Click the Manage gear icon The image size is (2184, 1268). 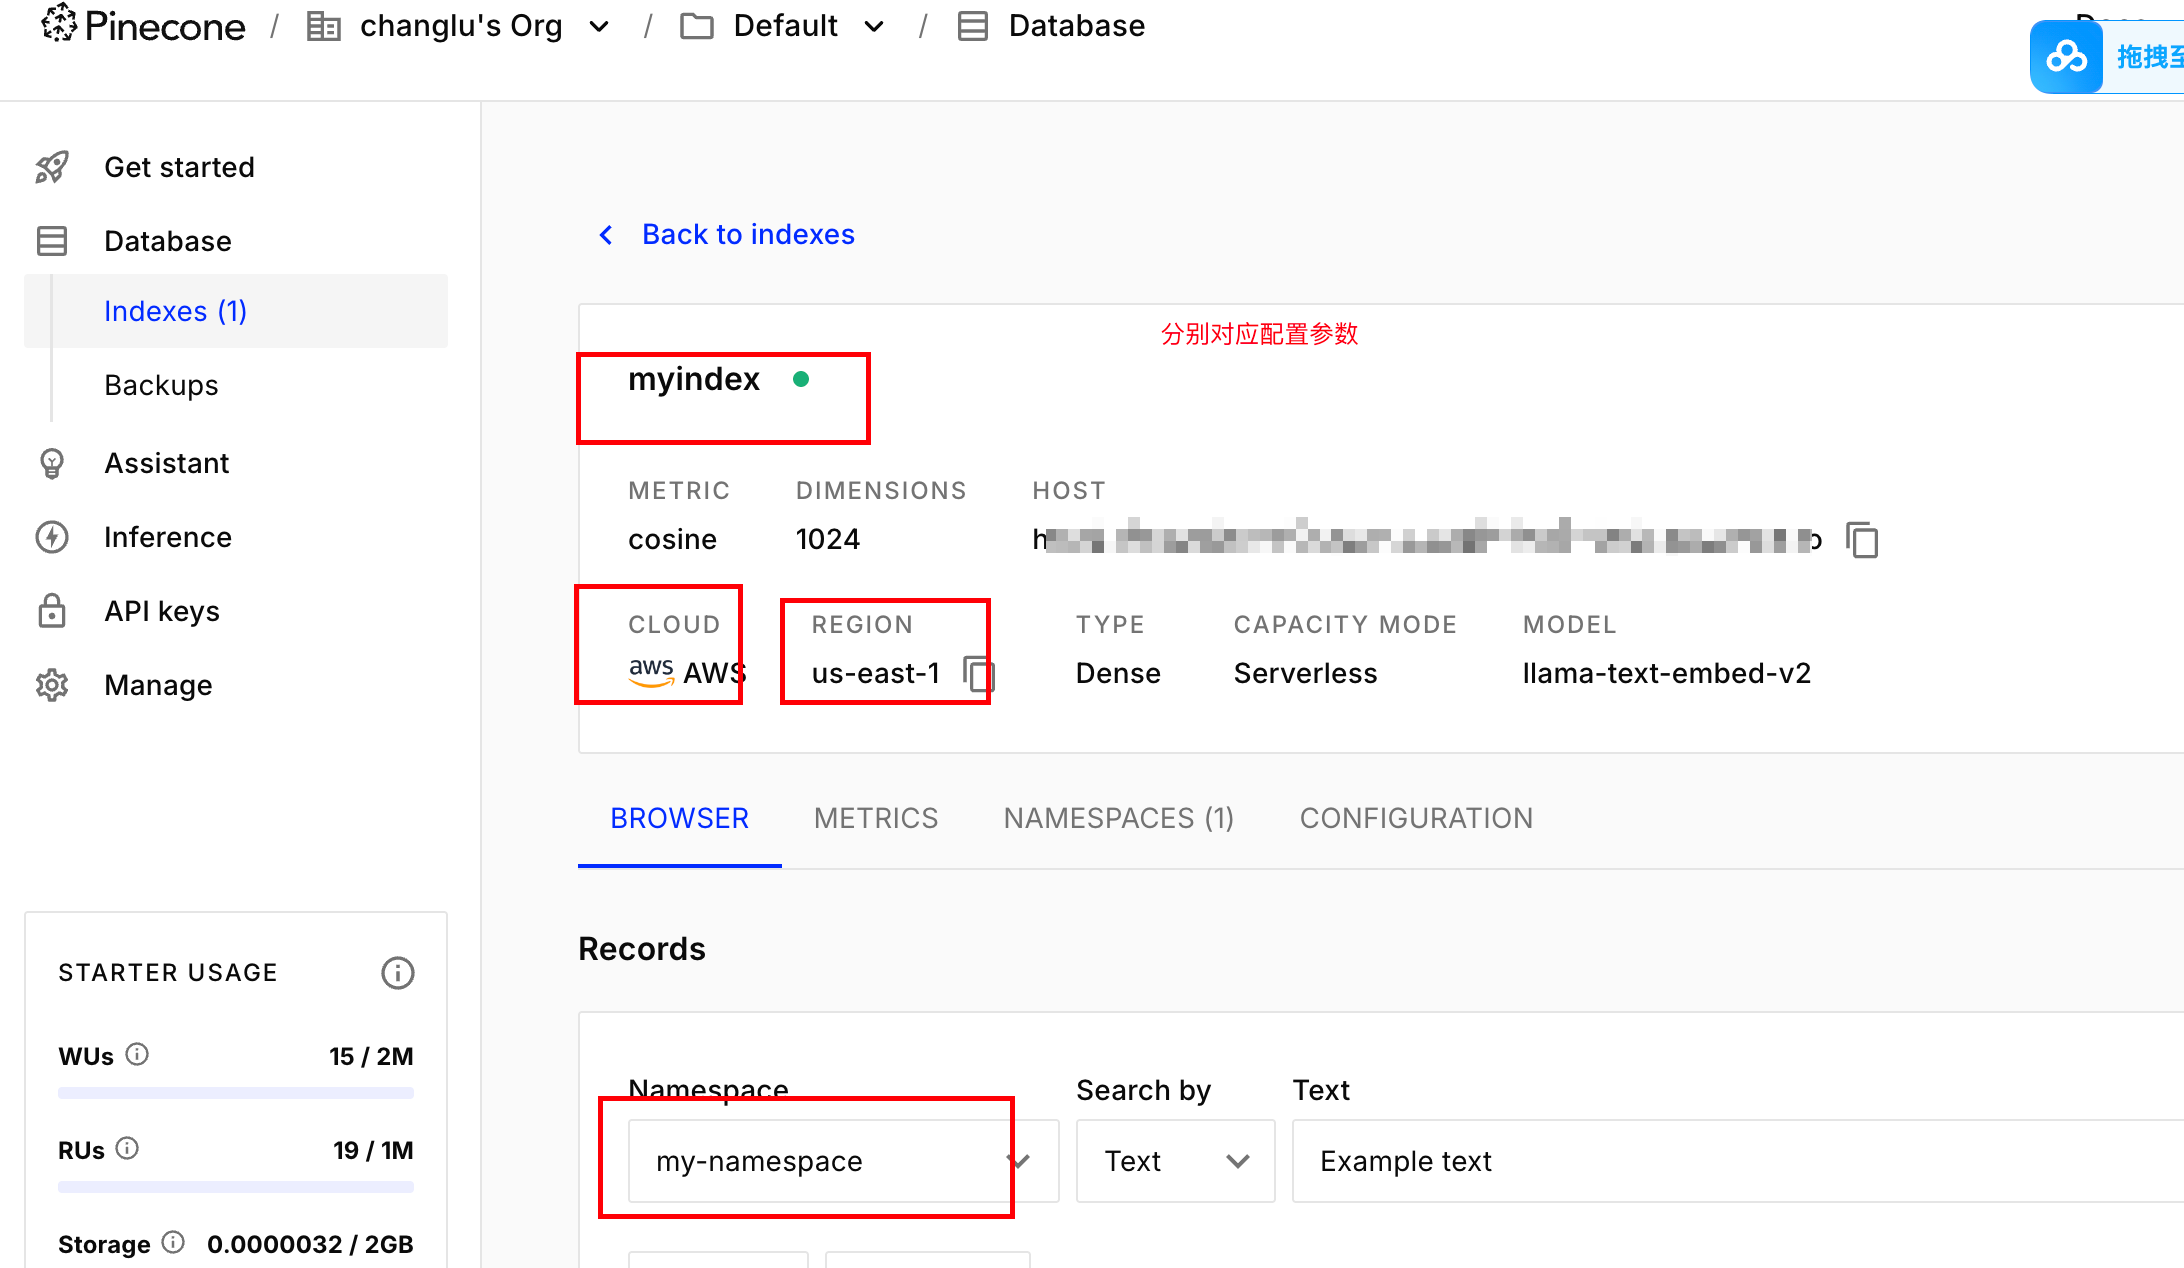52,685
